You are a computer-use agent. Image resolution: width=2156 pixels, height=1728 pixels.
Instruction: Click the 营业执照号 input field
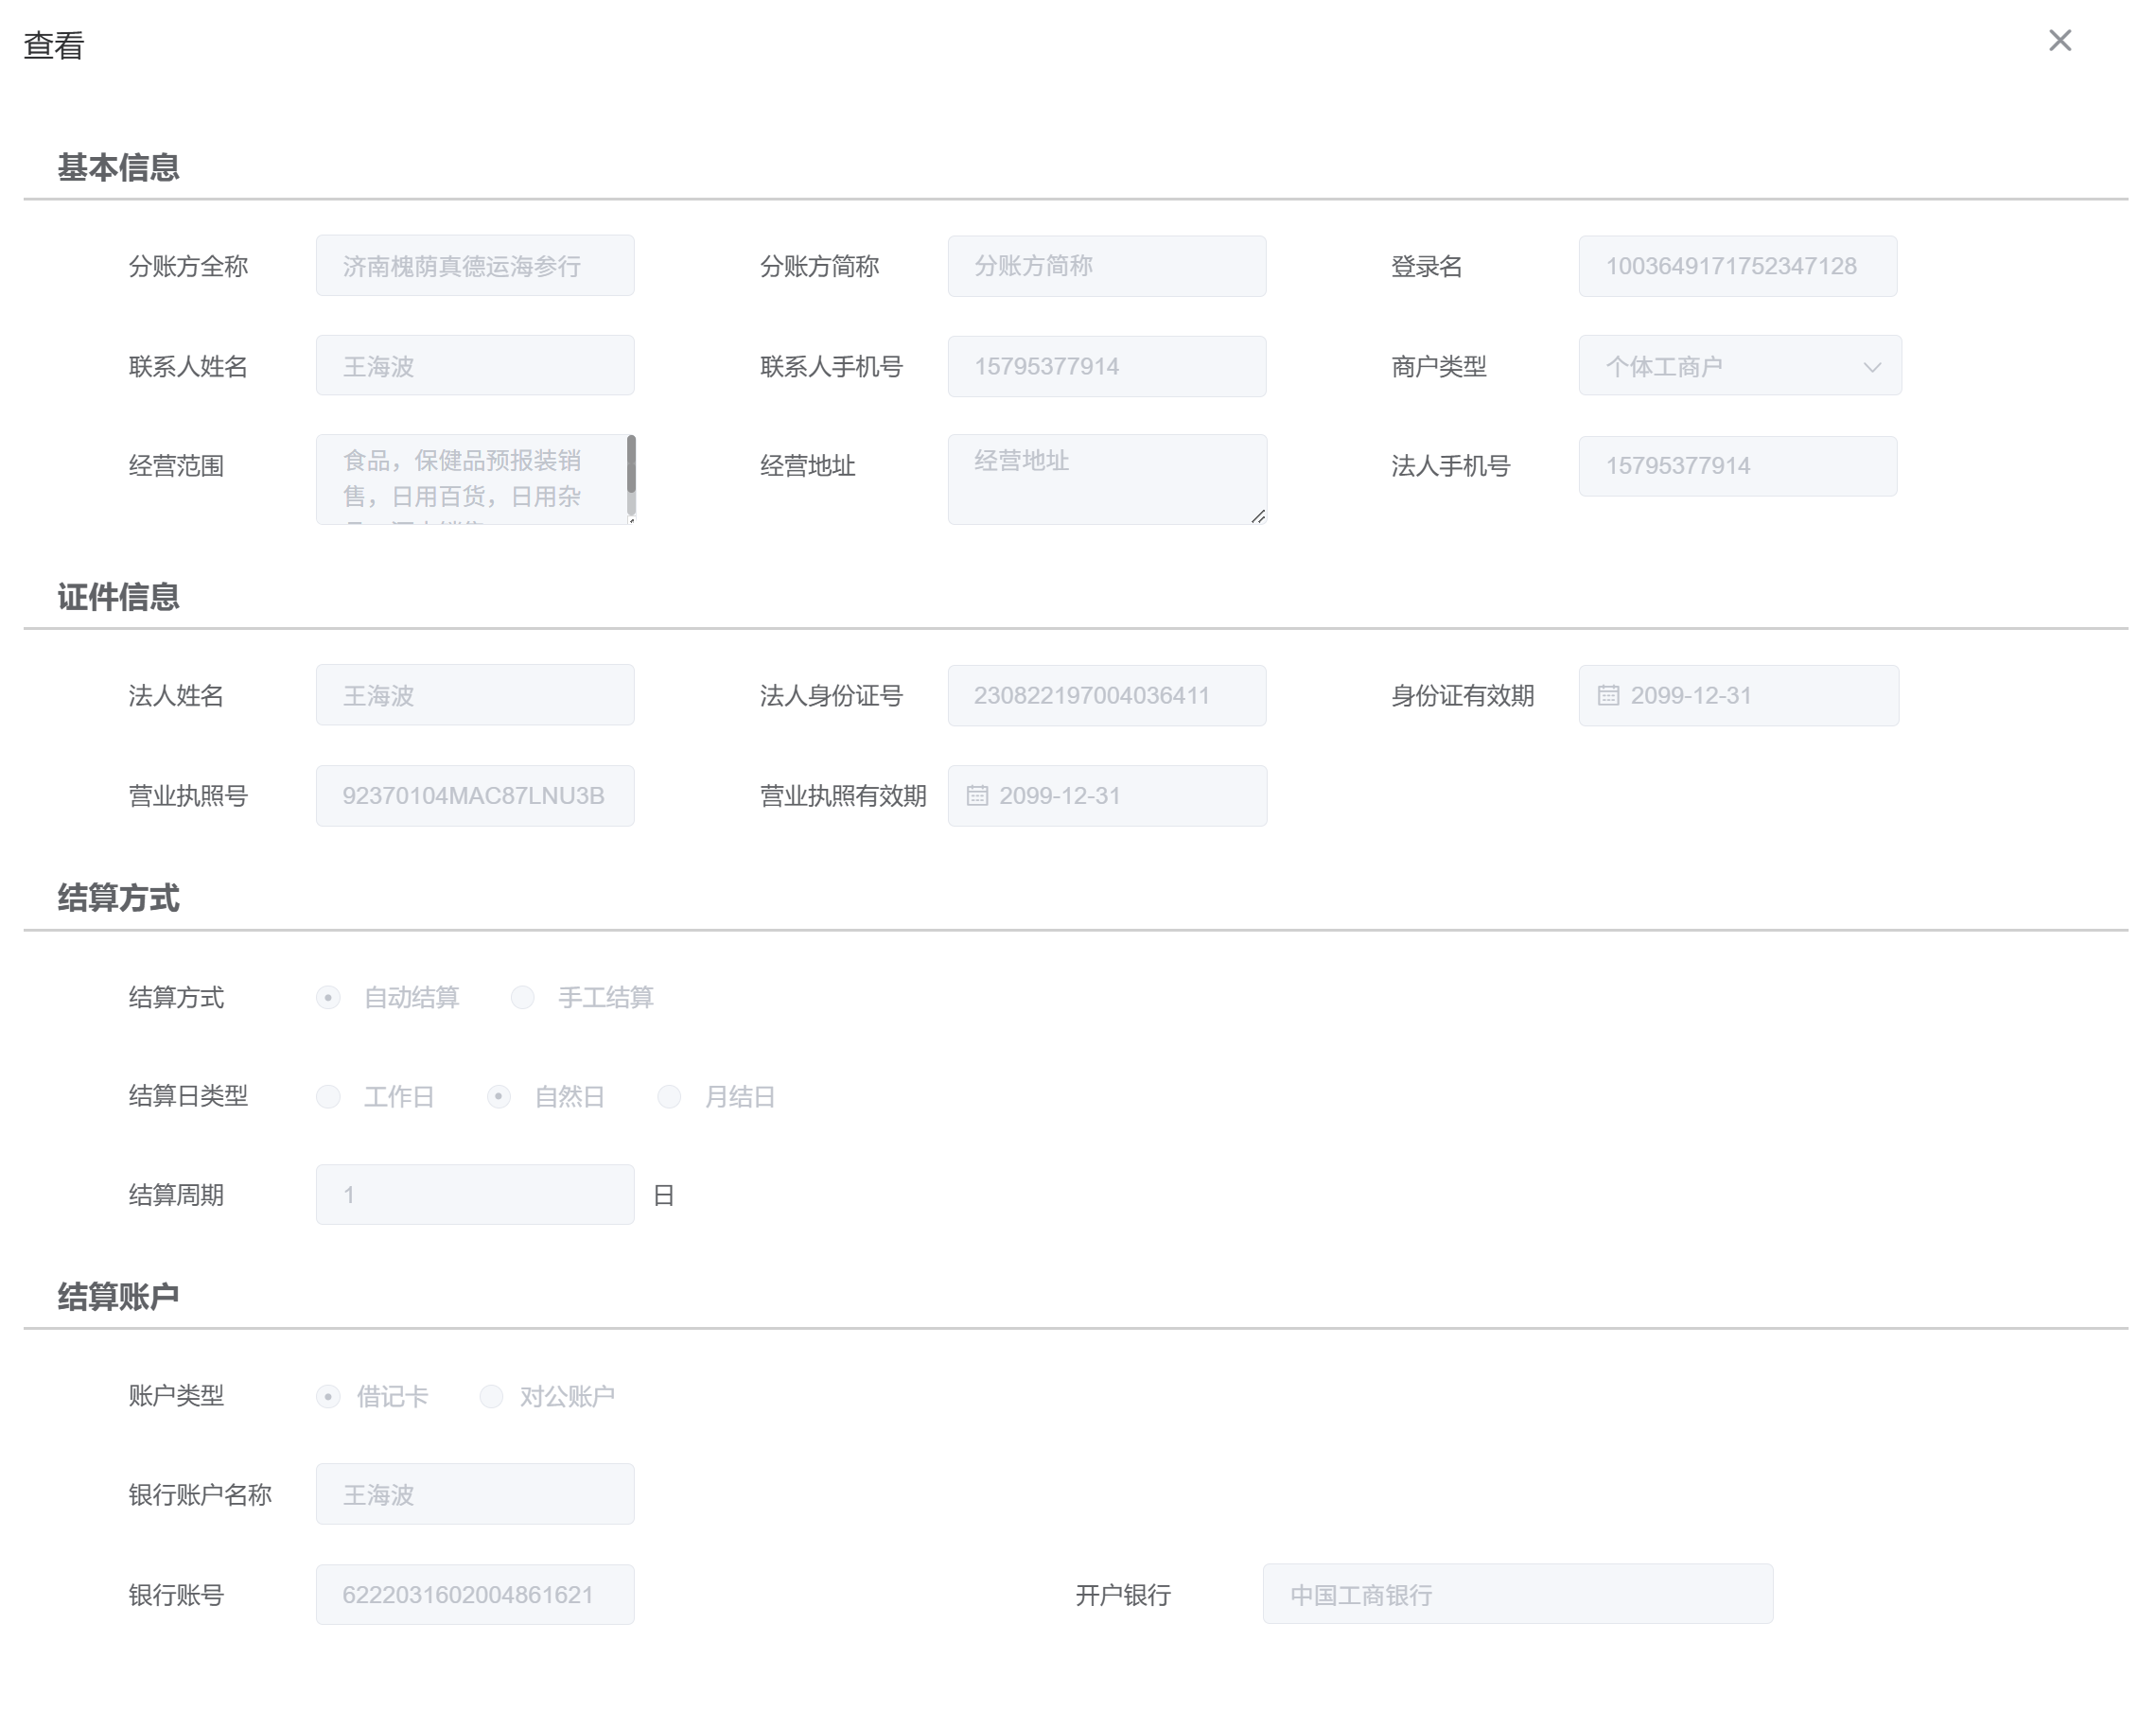[475, 796]
